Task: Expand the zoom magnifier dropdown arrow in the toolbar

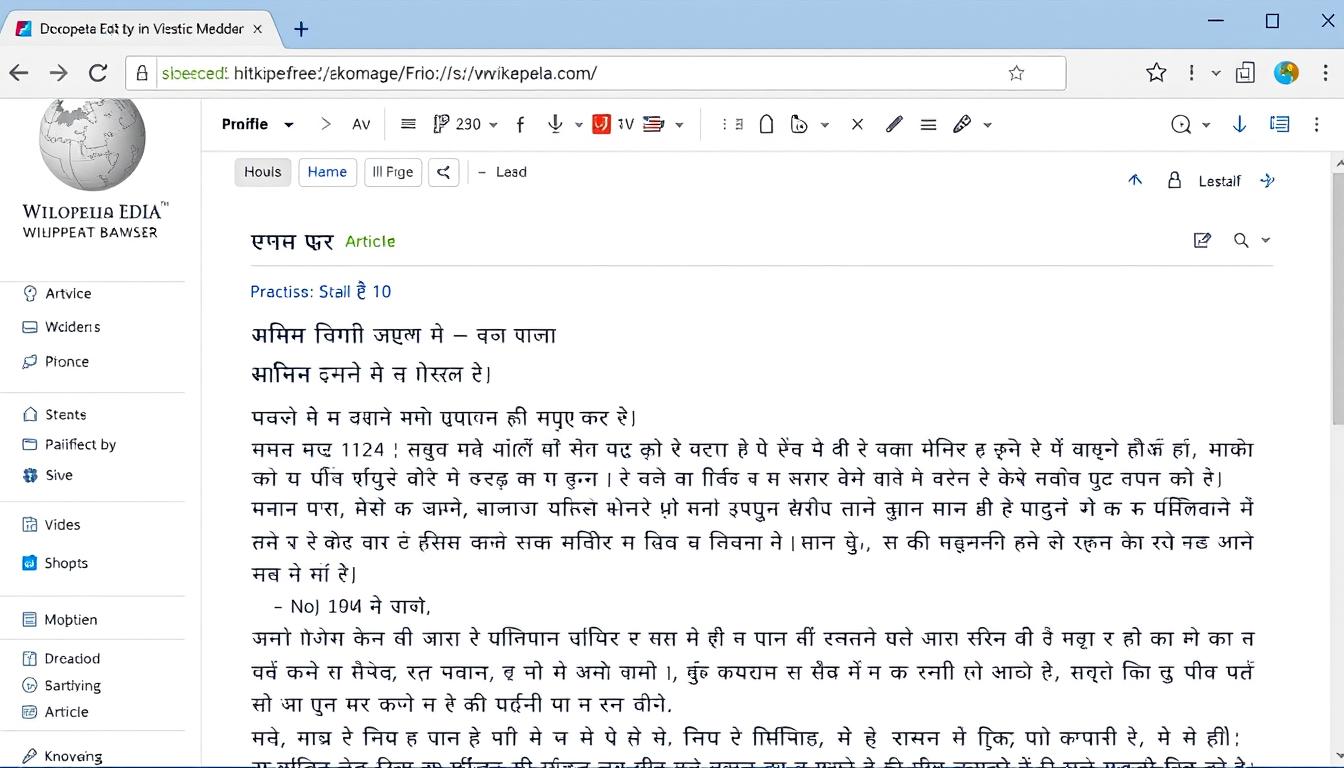Action: (x=1206, y=125)
